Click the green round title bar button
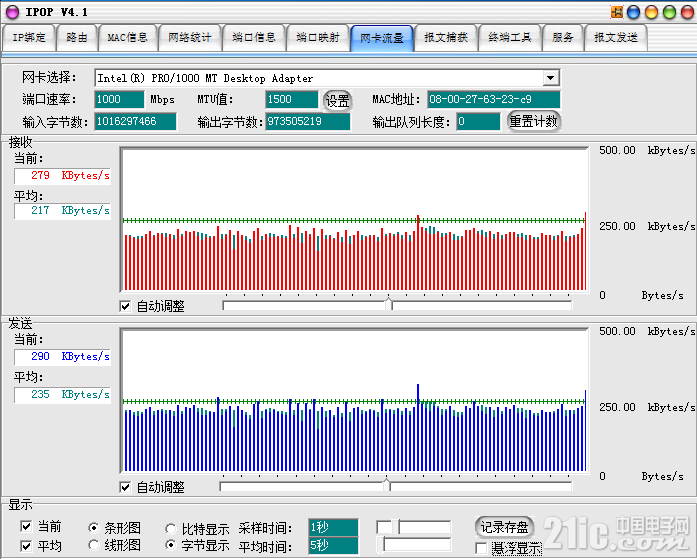The height and width of the screenshot is (559, 697). click(x=669, y=12)
